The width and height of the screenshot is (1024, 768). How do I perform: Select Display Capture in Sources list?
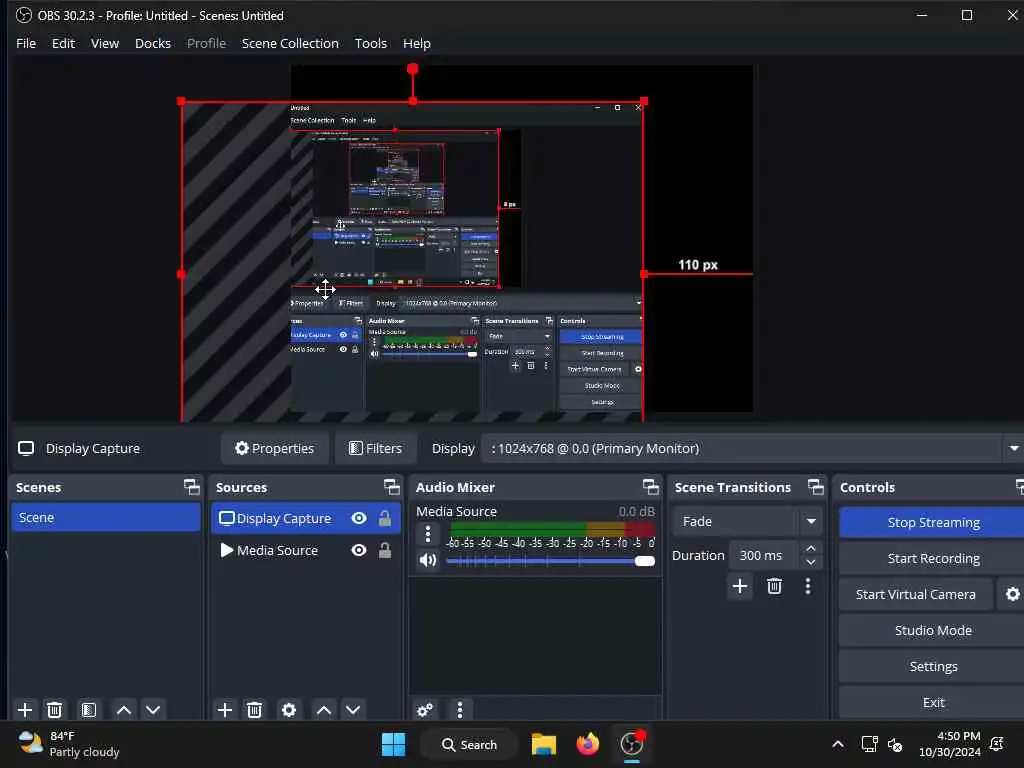tap(306, 519)
